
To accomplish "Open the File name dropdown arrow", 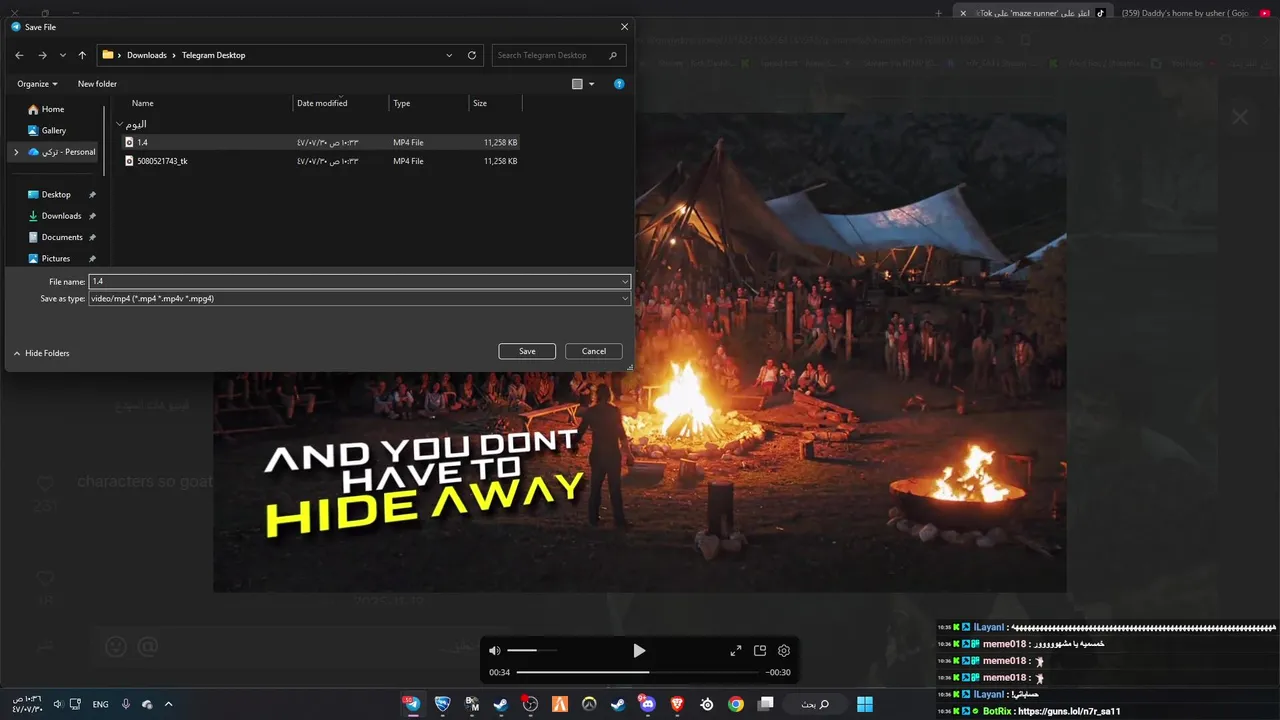I will [625, 282].
